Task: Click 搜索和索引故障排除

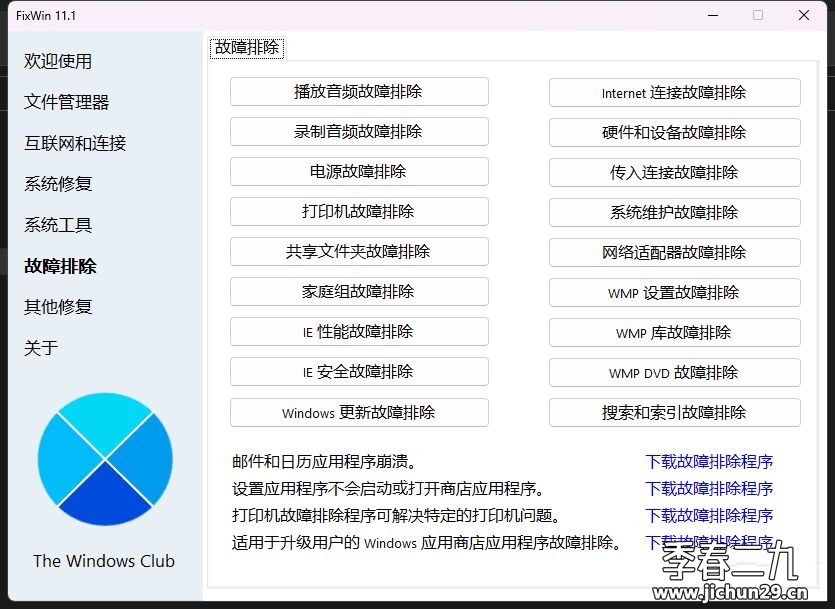Action: [675, 413]
